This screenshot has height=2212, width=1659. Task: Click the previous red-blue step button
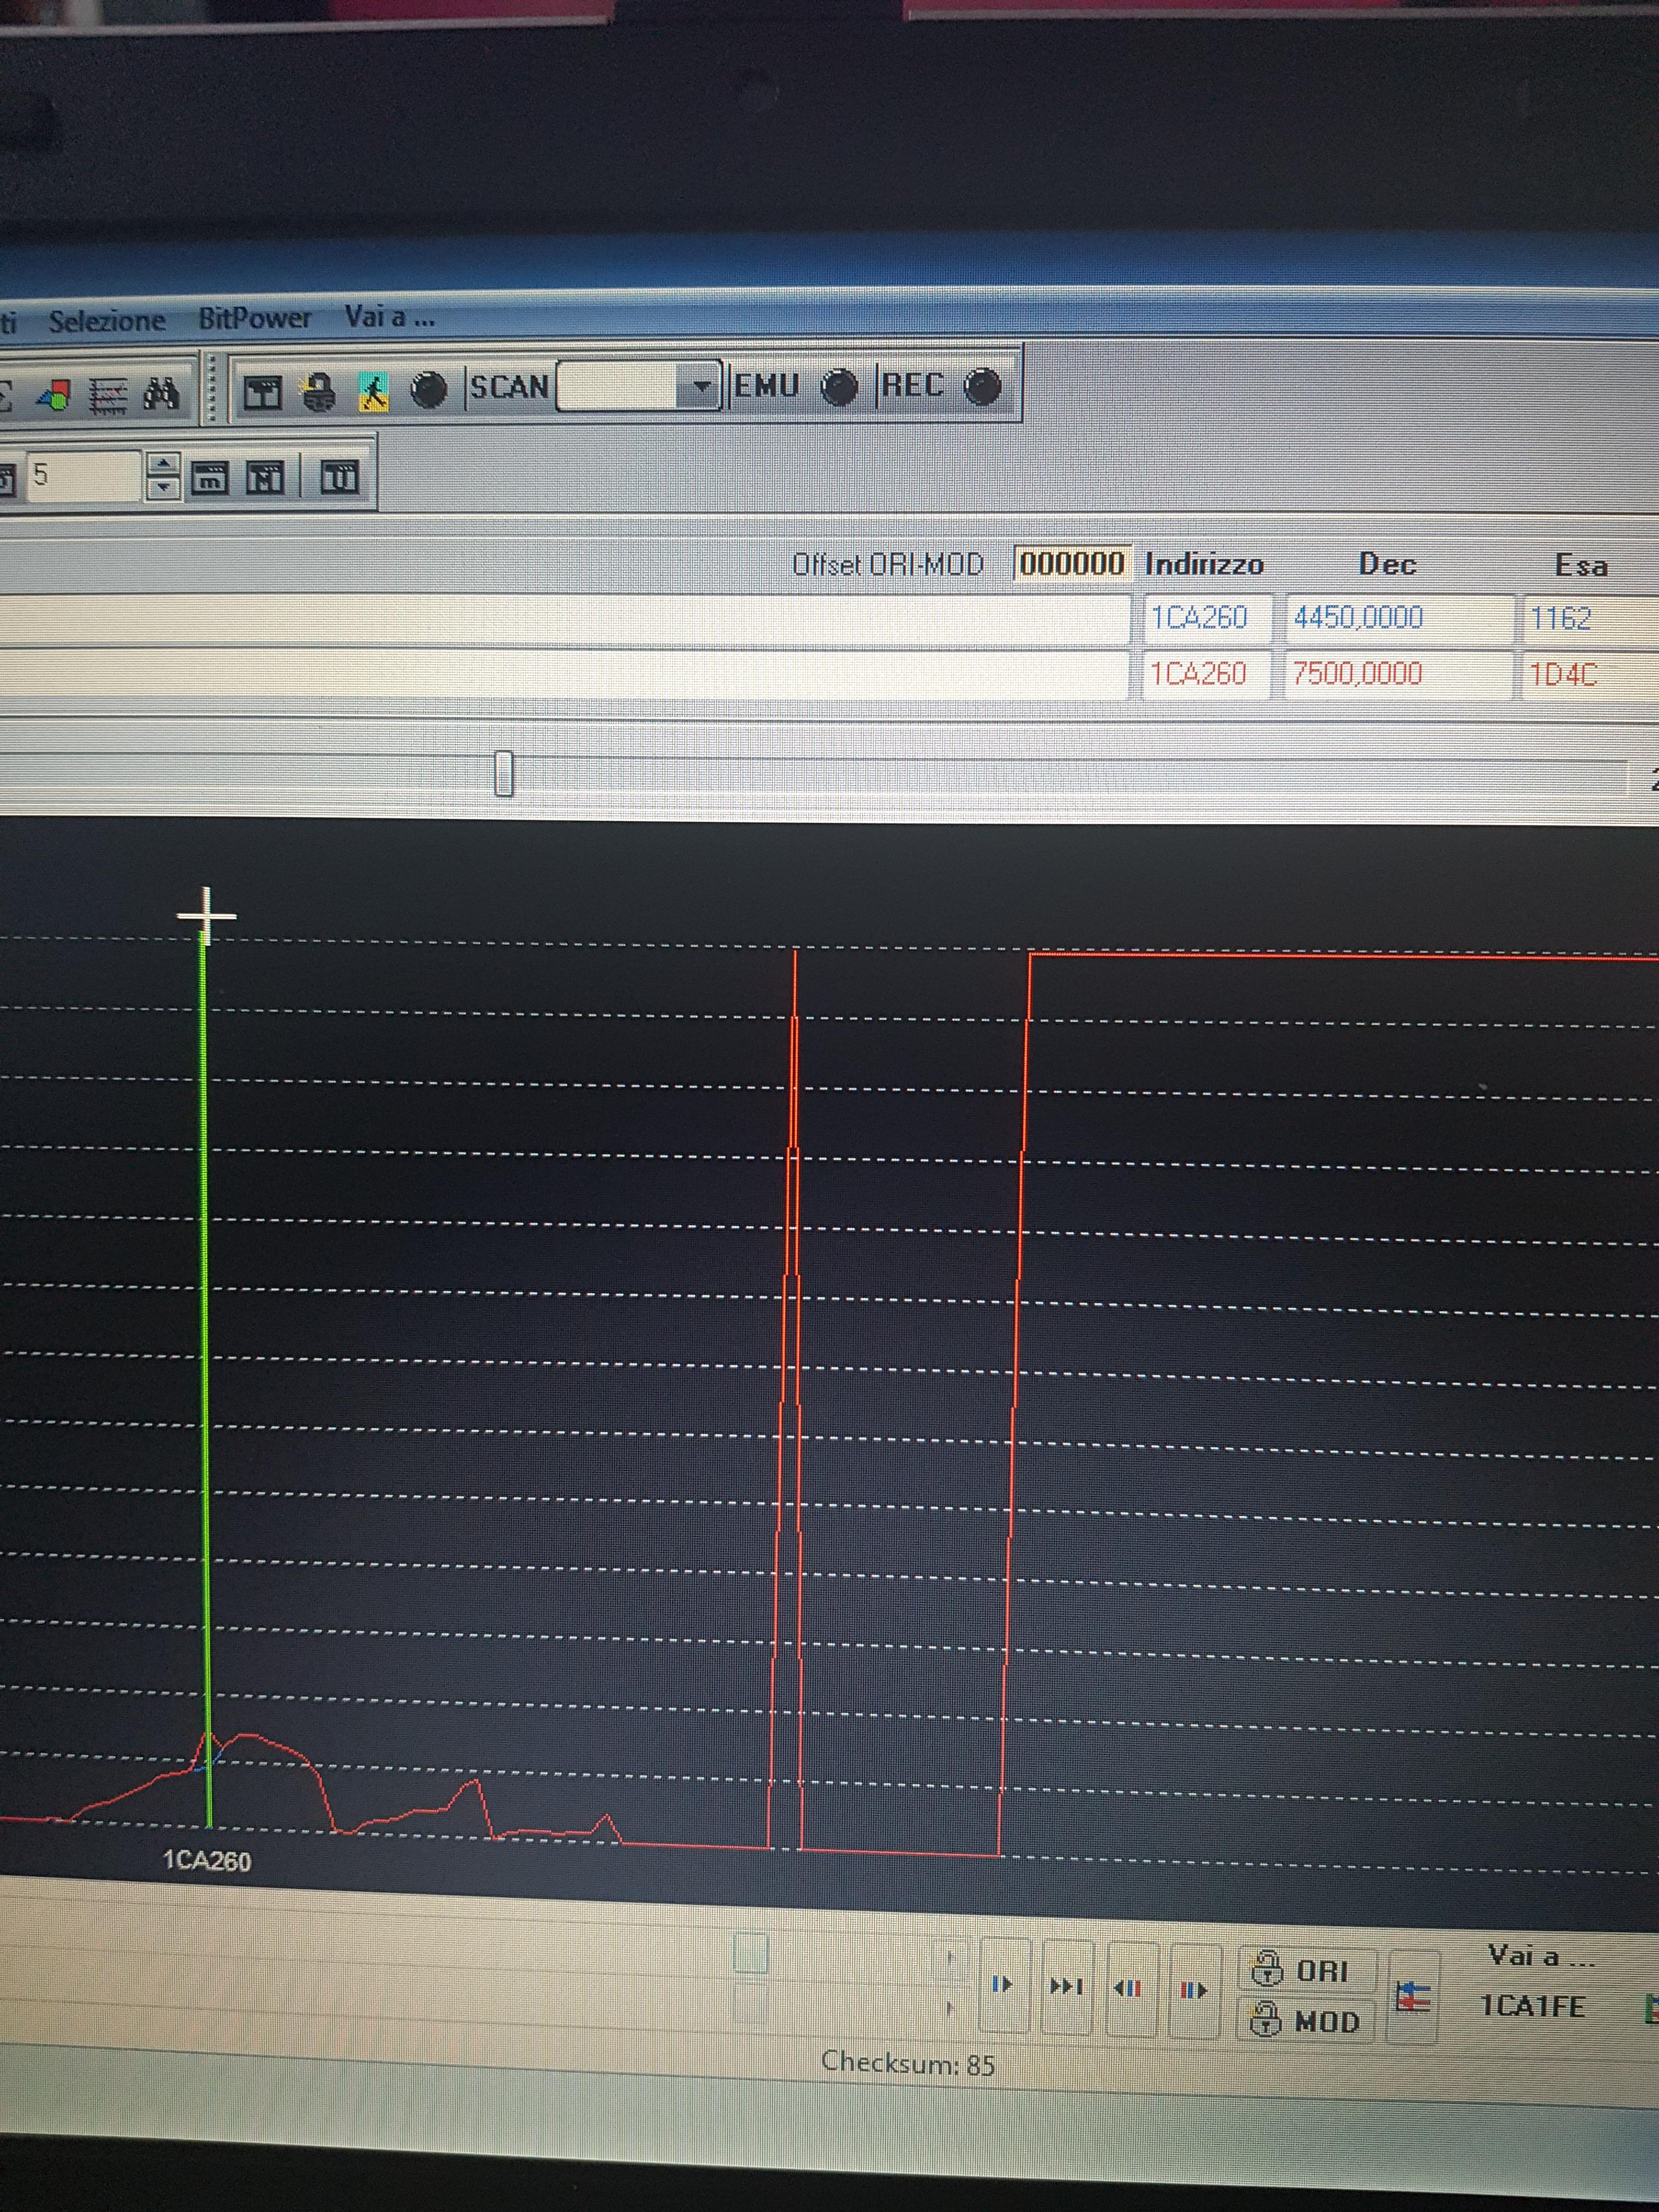click(1130, 1988)
